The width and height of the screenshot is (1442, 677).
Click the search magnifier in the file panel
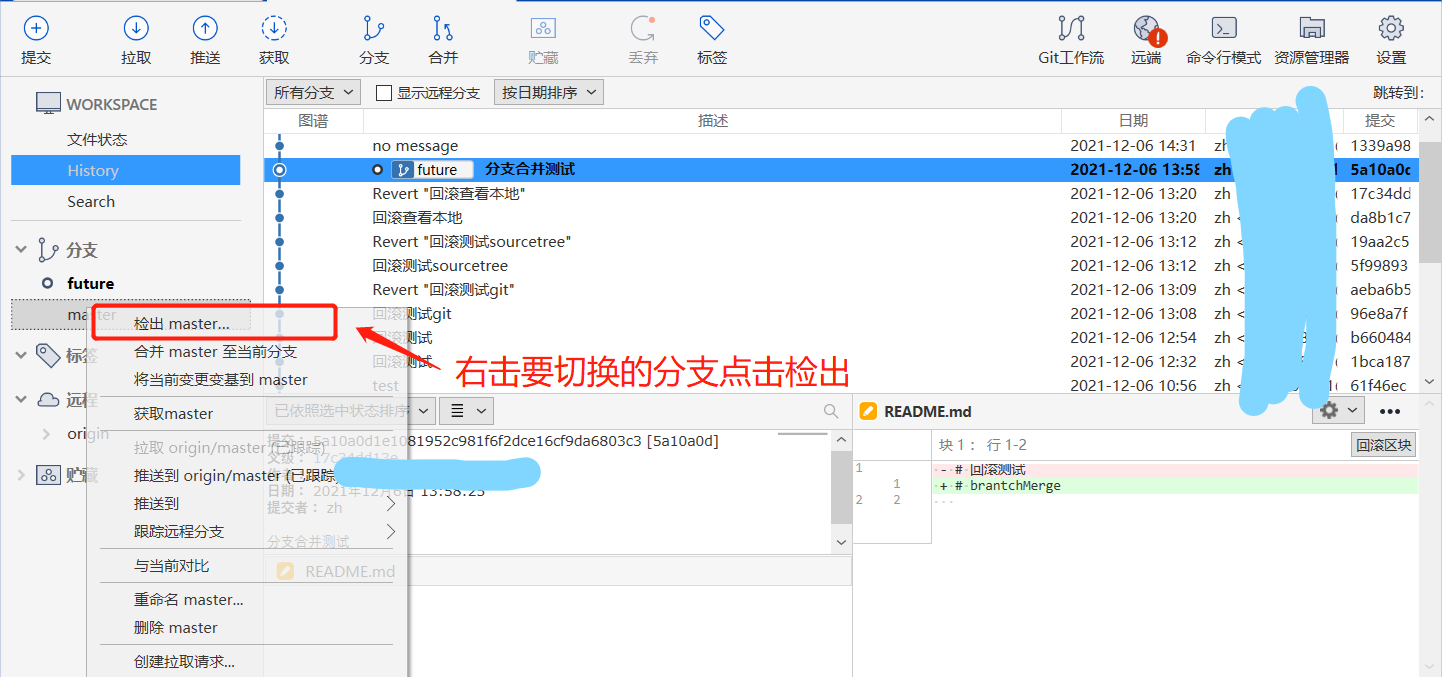(x=831, y=411)
